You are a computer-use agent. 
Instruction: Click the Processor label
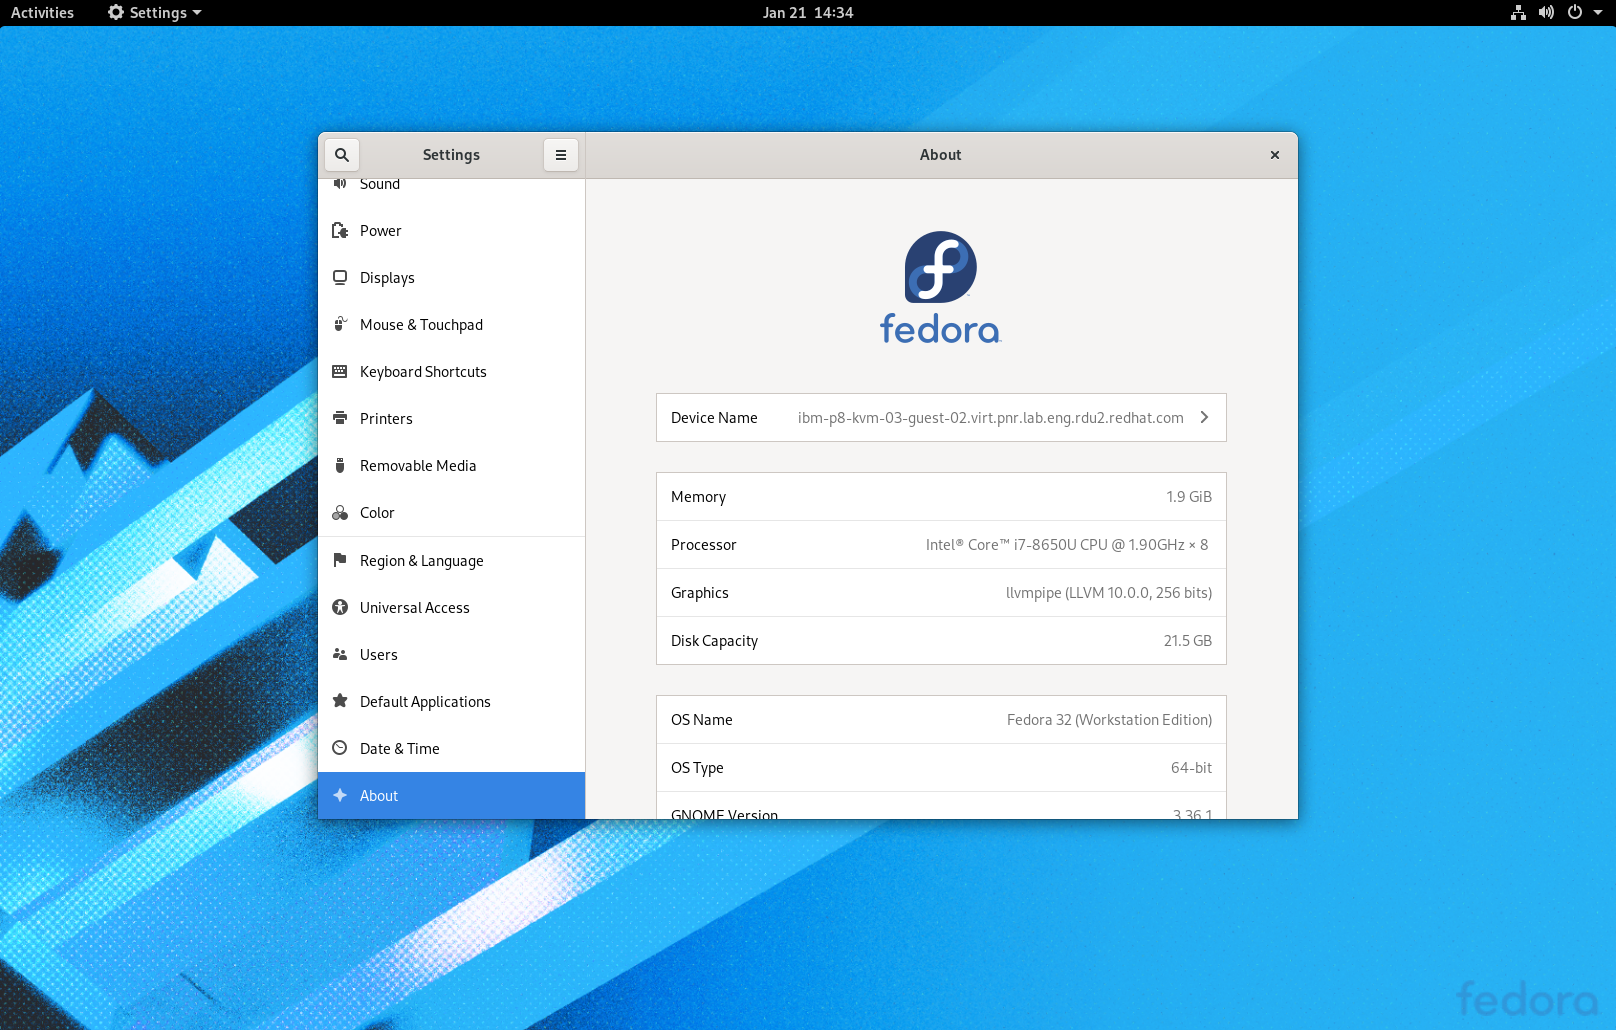[703, 545]
